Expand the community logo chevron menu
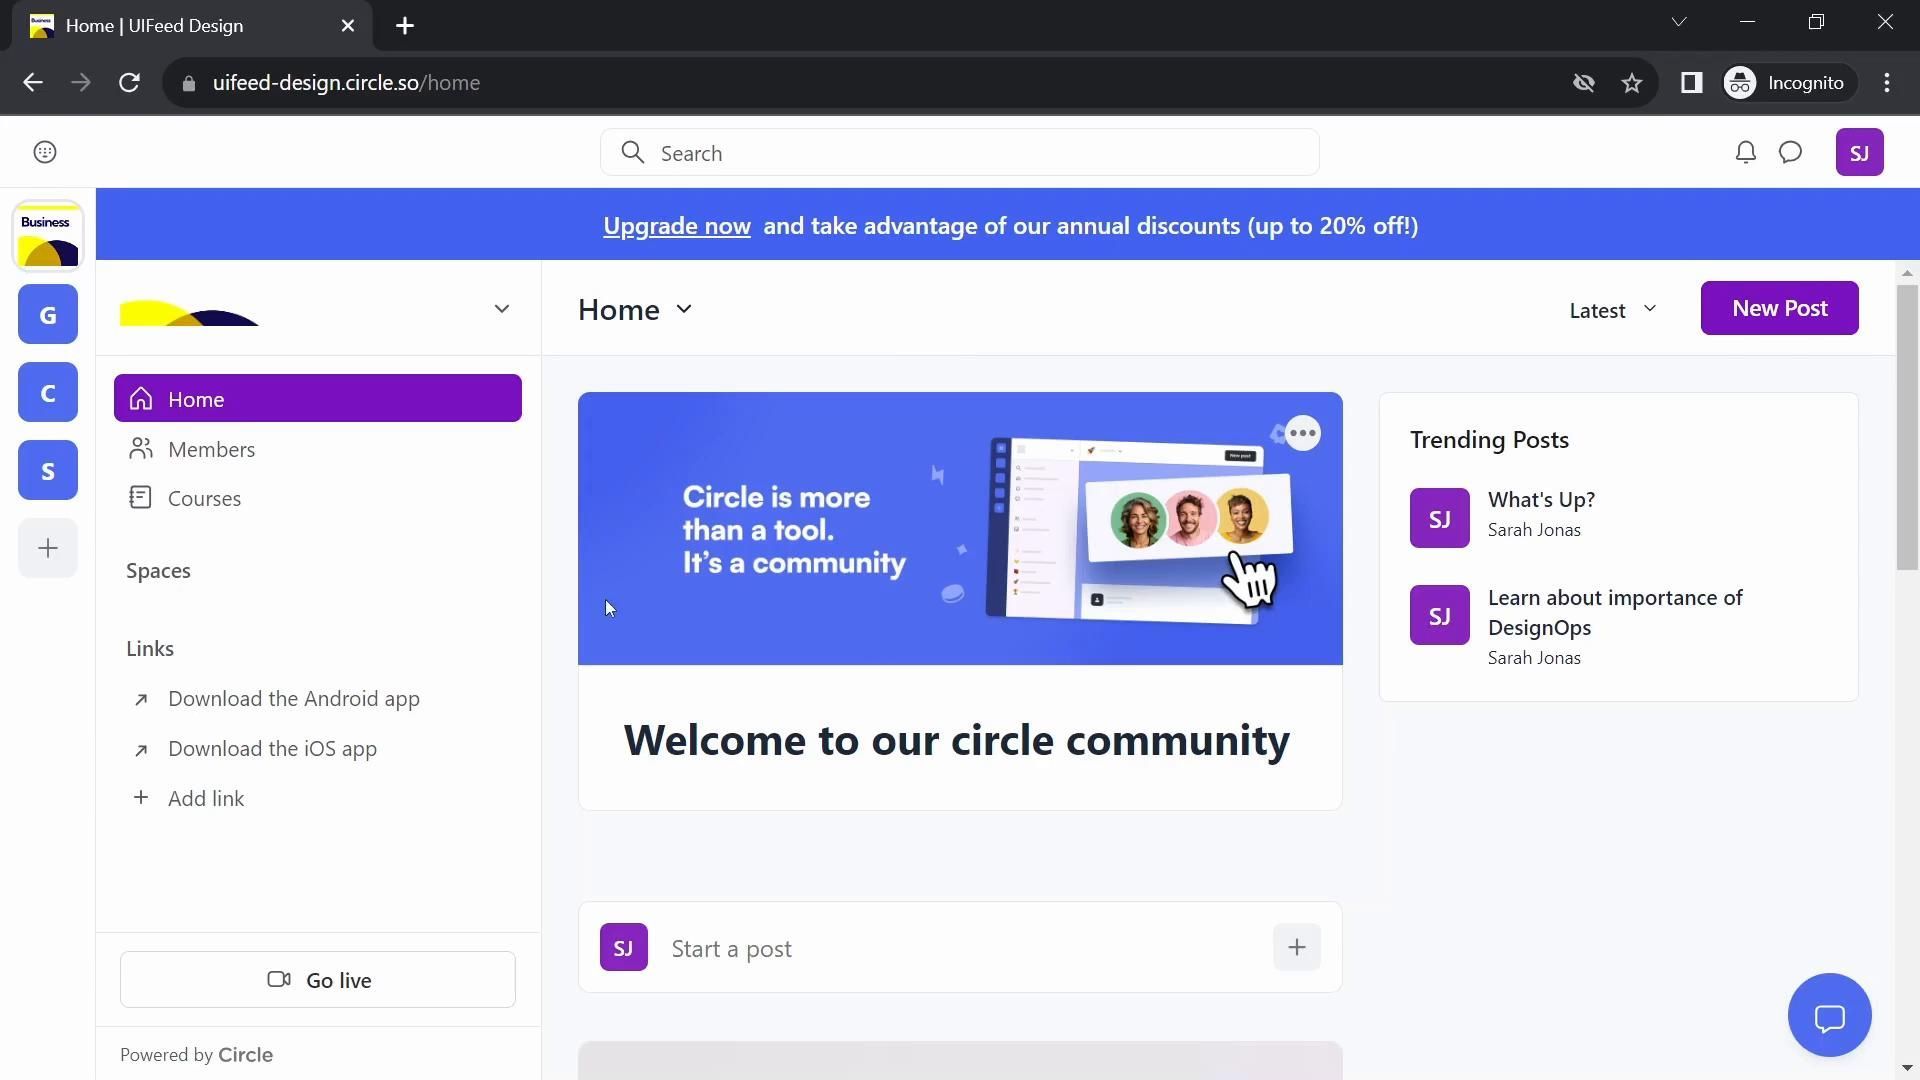1920x1080 pixels. pyautogui.click(x=502, y=309)
